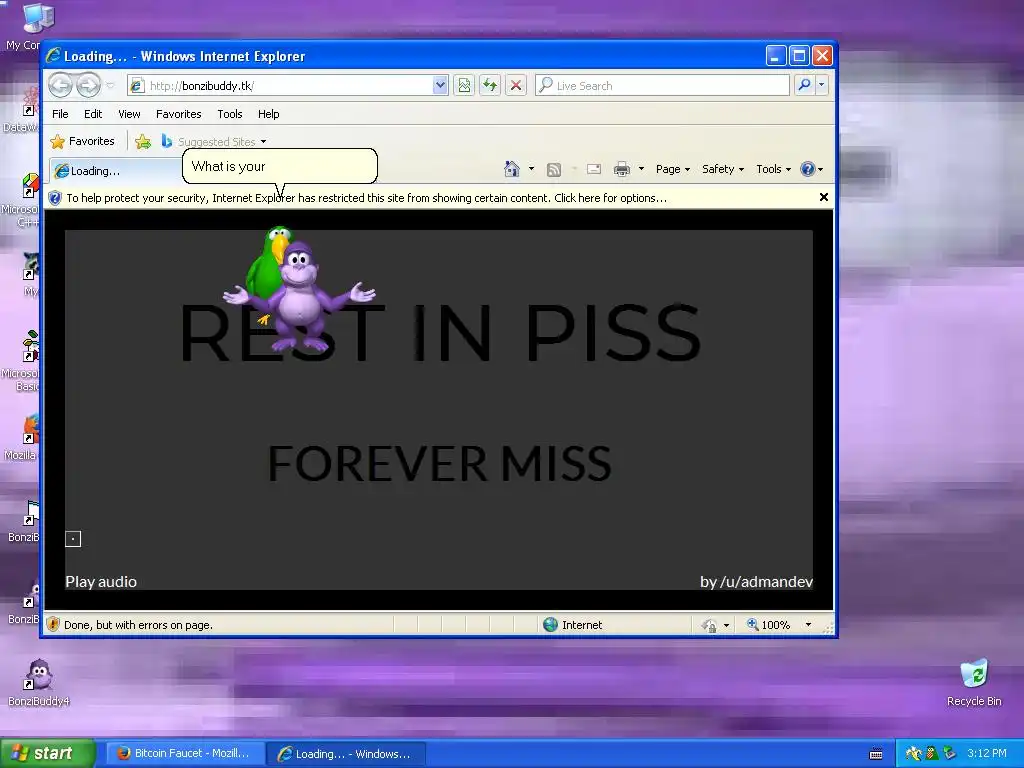This screenshot has width=1024, height=768.
Task: Click the Internet Explorer title bar icon
Action: [x=54, y=56]
